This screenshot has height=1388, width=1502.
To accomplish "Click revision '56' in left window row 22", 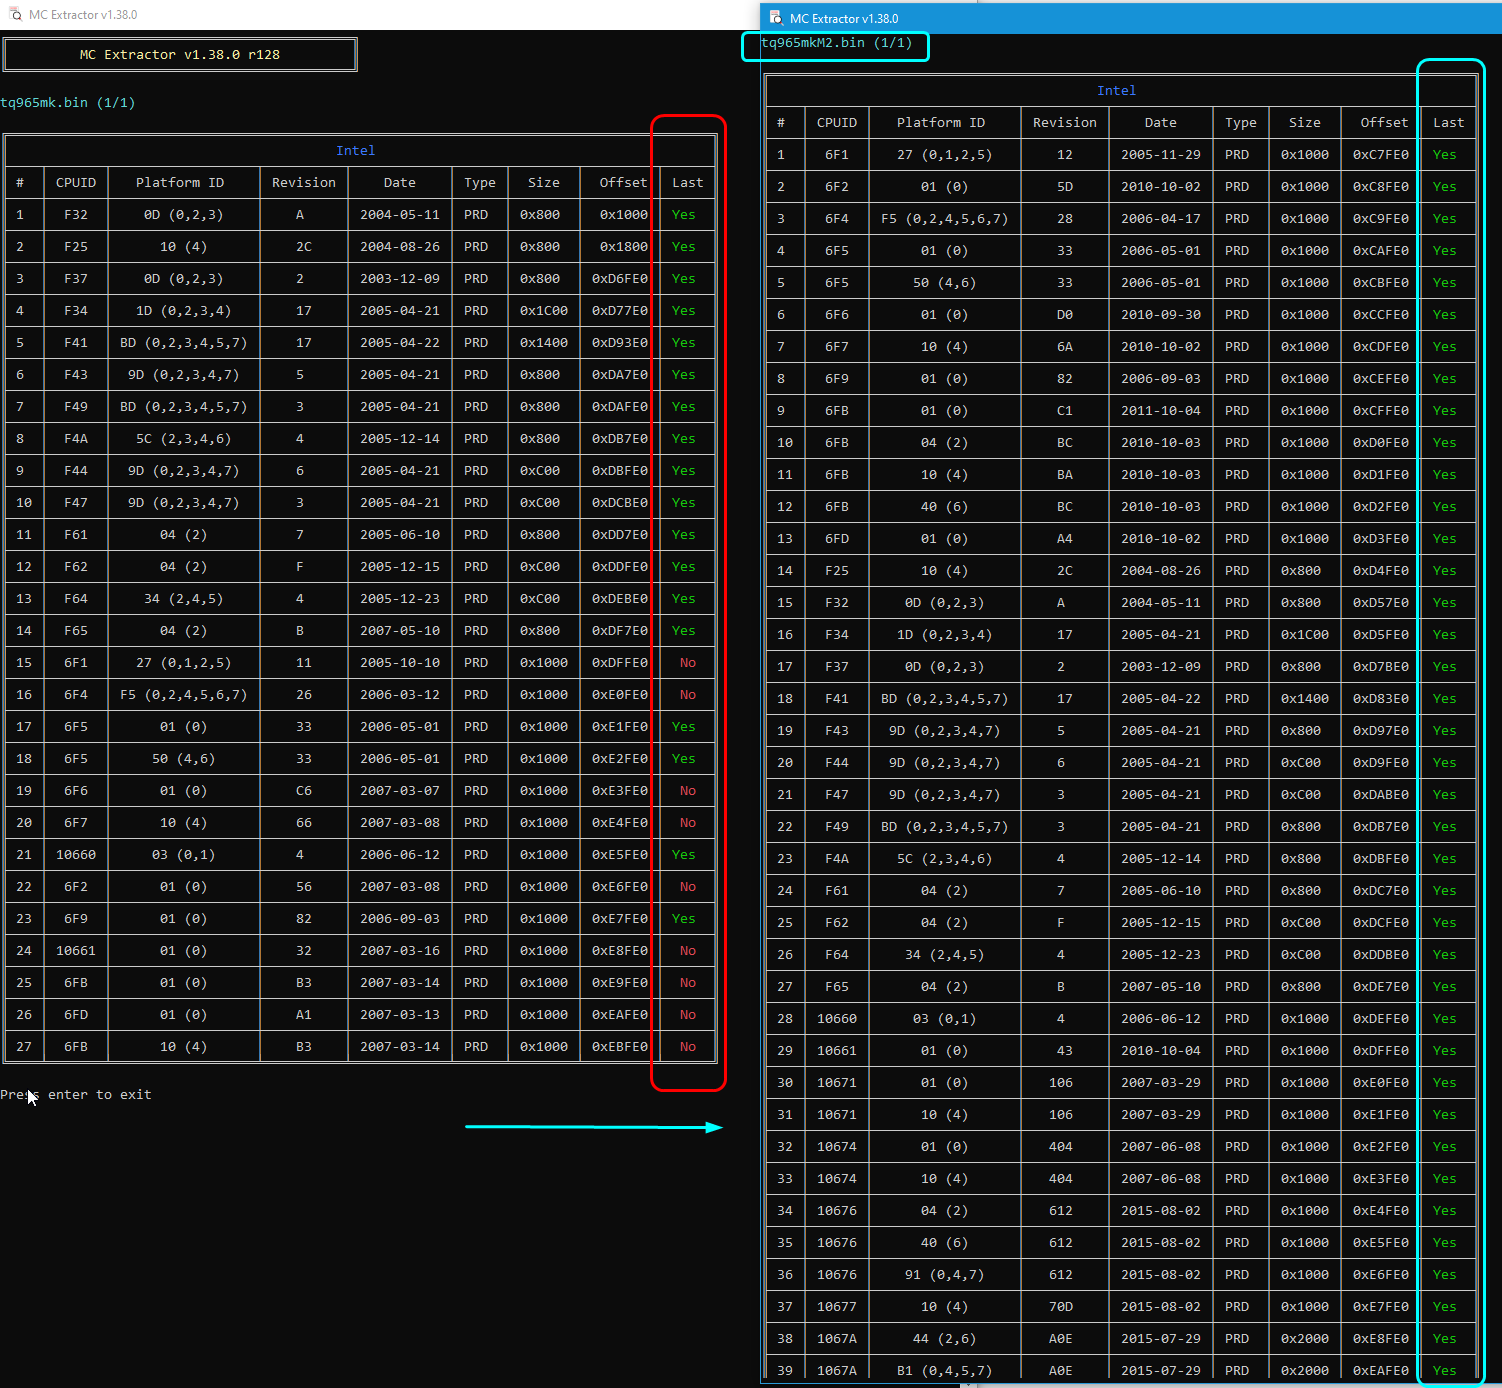I will pyautogui.click(x=304, y=887).
